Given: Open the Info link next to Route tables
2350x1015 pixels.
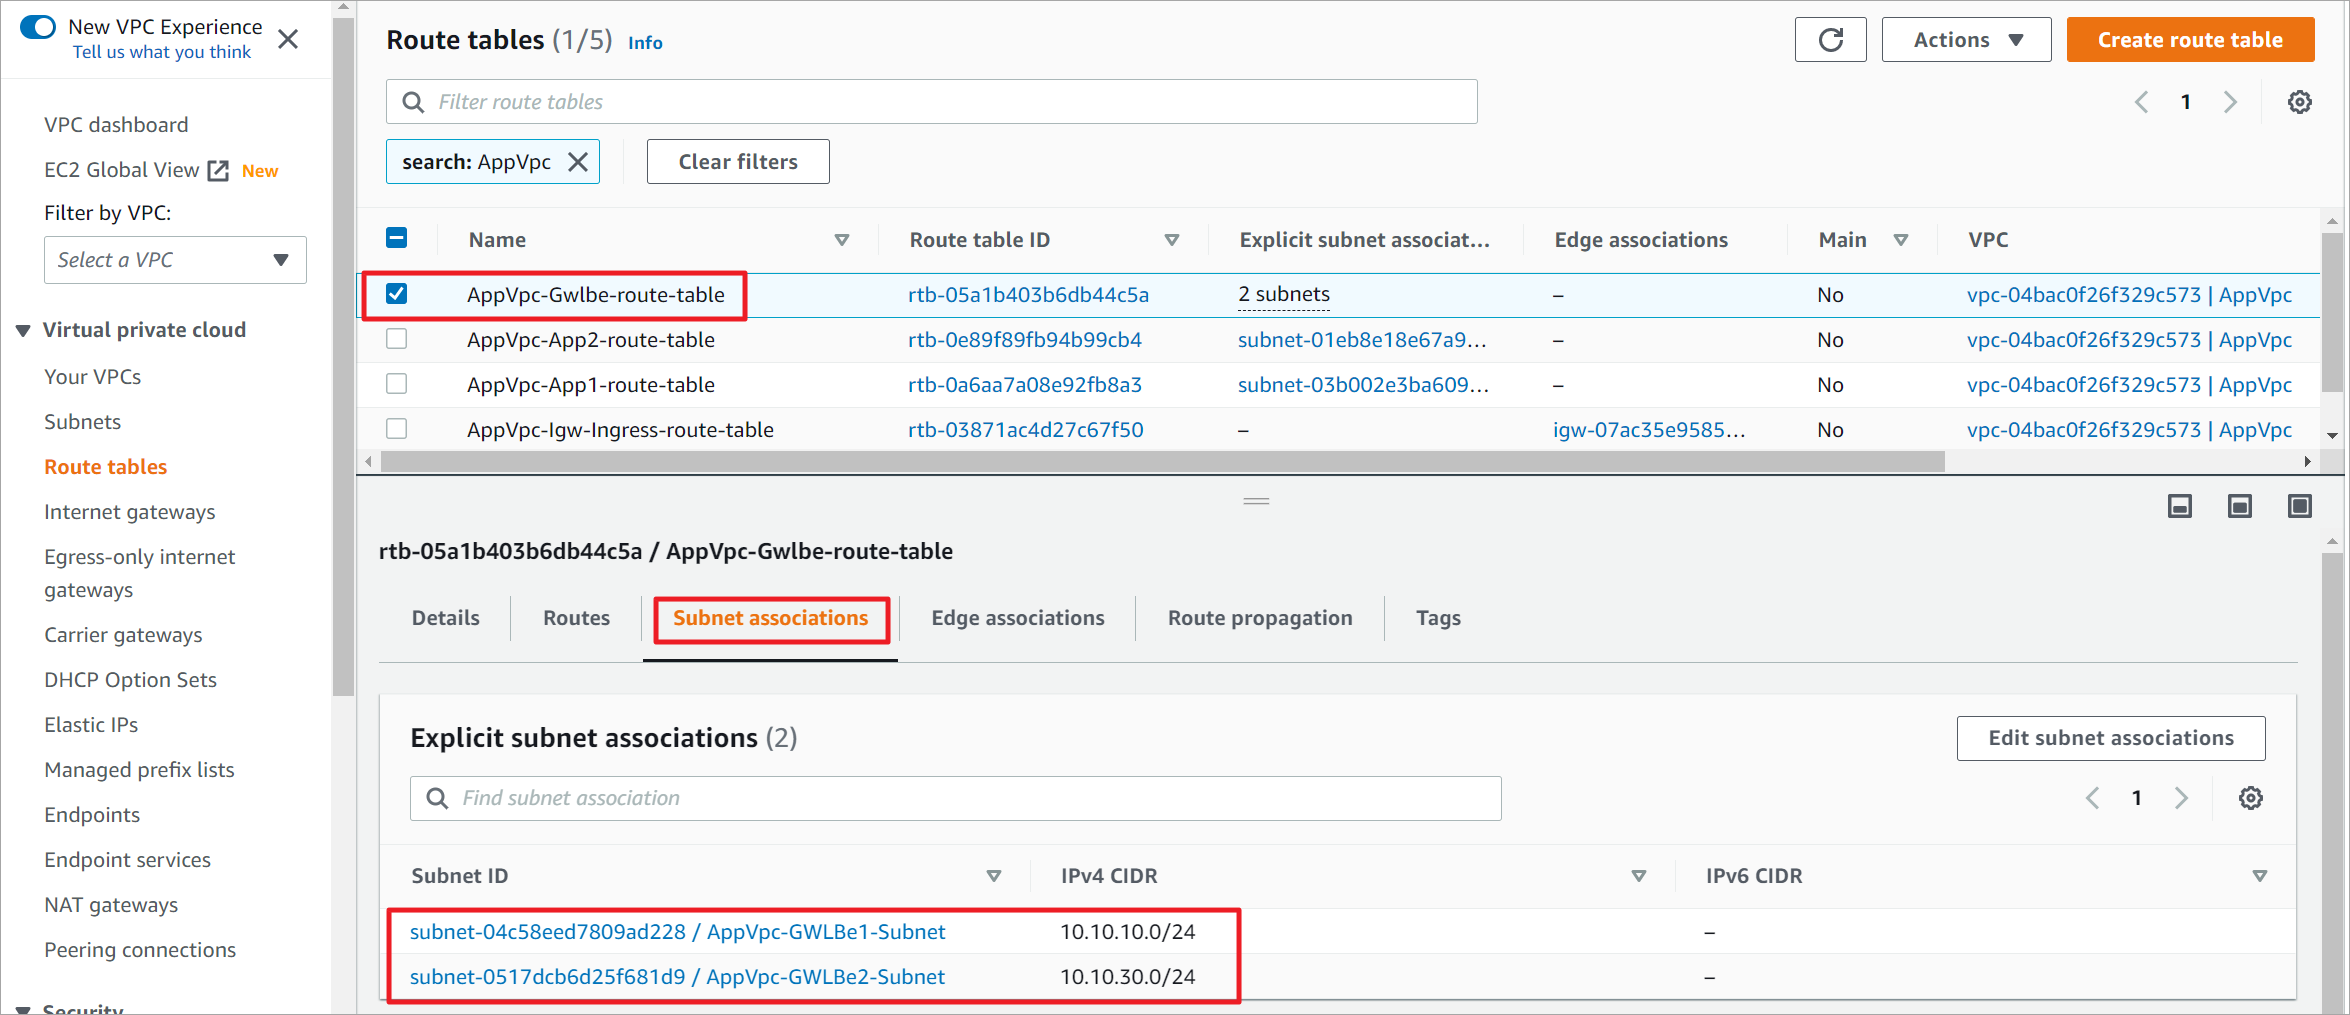Looking at the screenshot, I should point(645,43).
